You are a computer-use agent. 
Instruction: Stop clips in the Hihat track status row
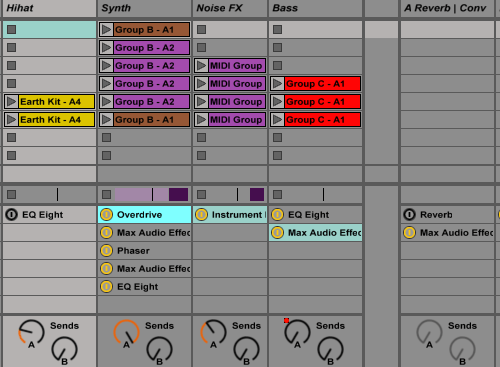(x=12, y=194)
